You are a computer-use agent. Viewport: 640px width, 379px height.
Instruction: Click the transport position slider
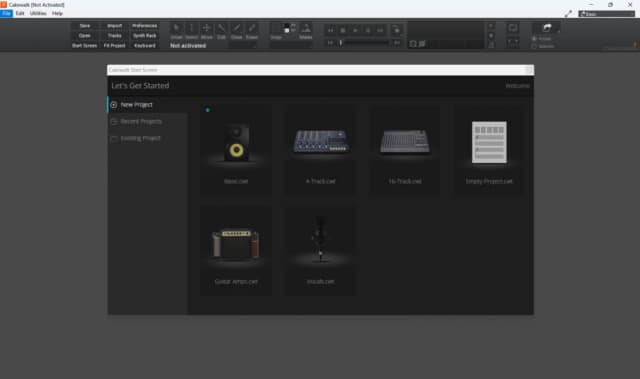(x=364, y=42)
